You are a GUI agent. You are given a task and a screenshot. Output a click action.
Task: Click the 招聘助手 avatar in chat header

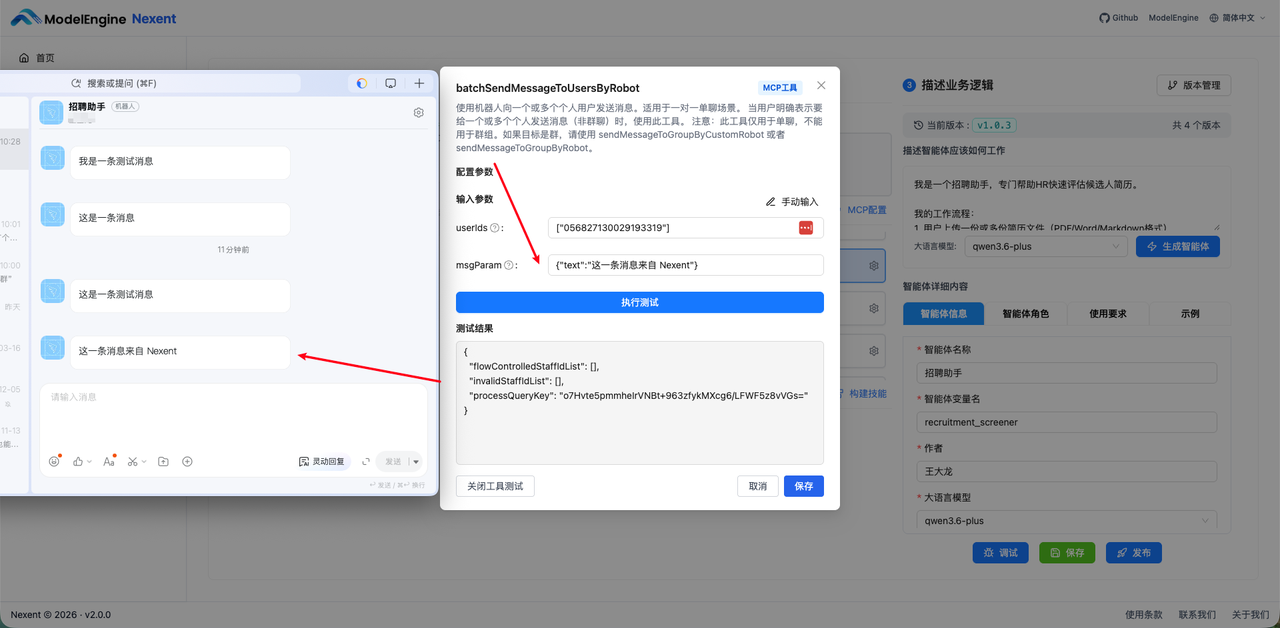click(x=52, y=112)
